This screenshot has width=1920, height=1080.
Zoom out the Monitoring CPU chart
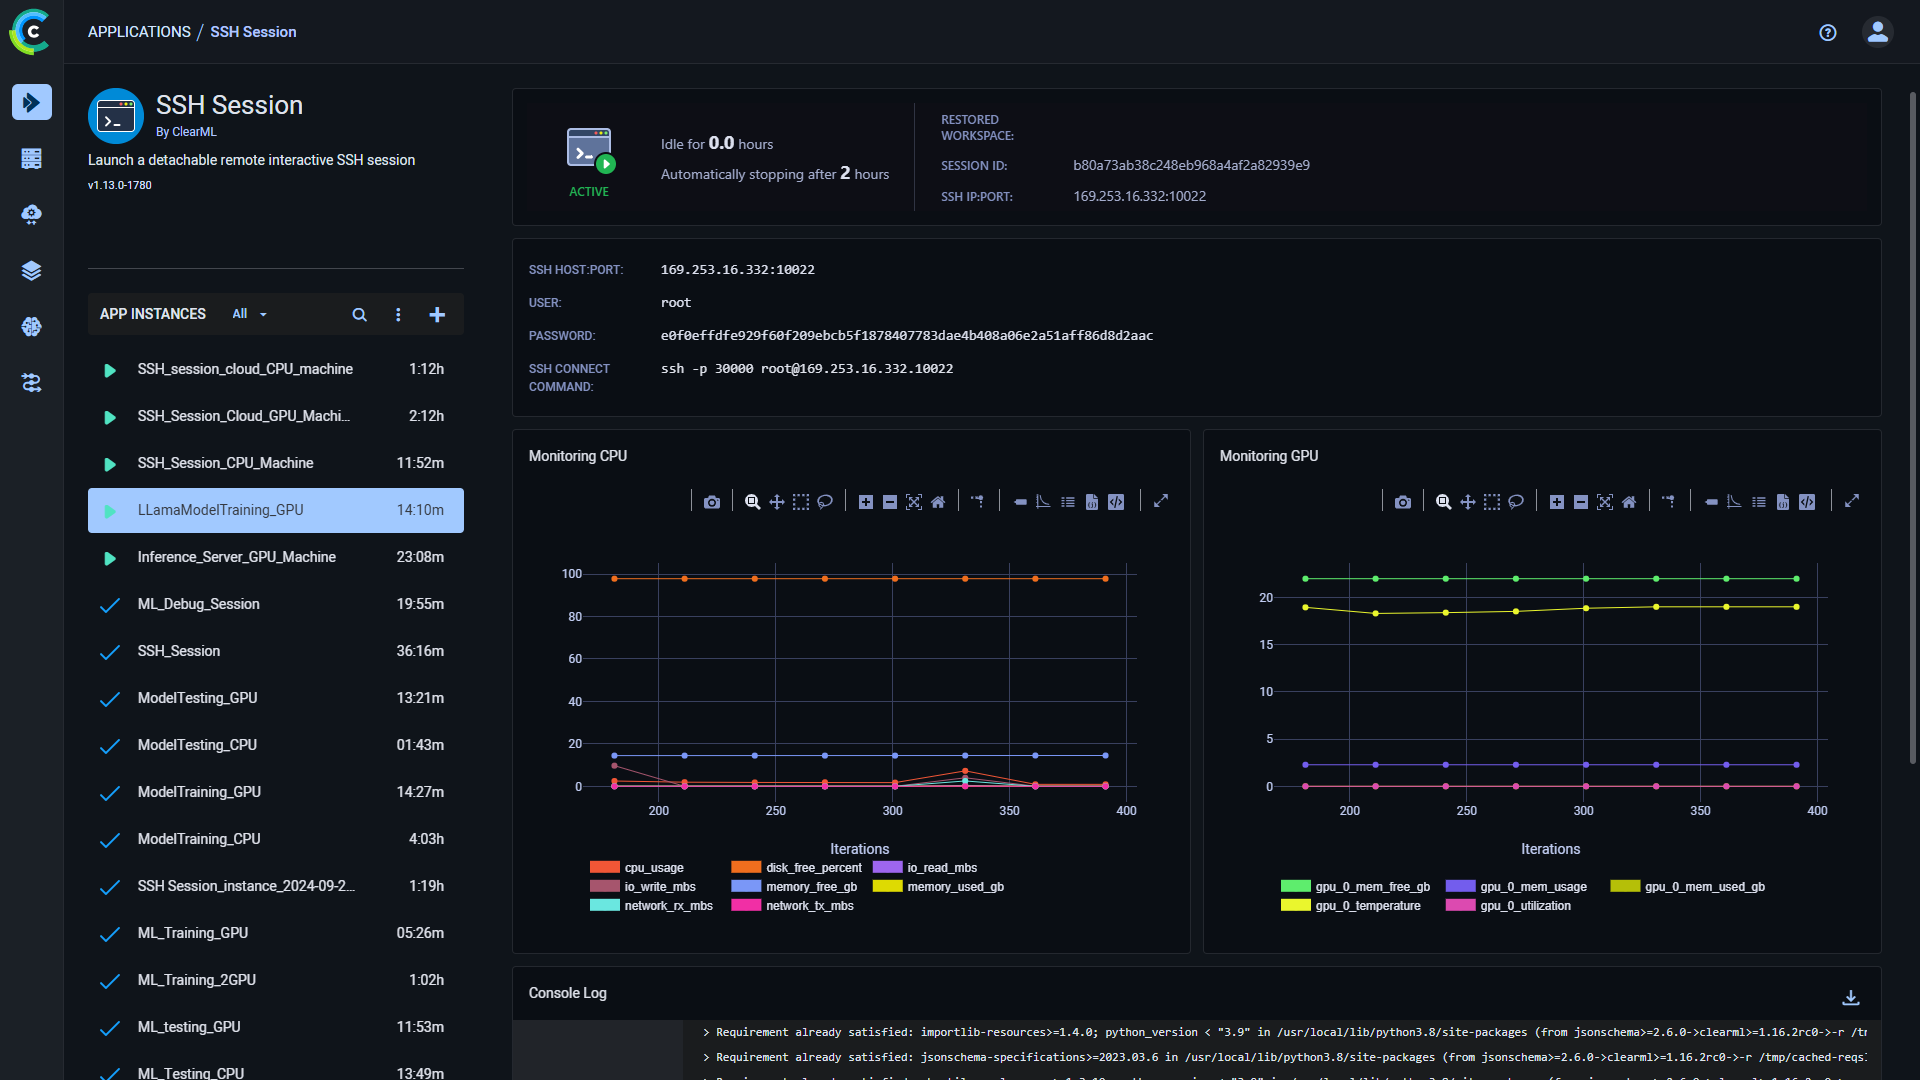[x=890, y=501]
